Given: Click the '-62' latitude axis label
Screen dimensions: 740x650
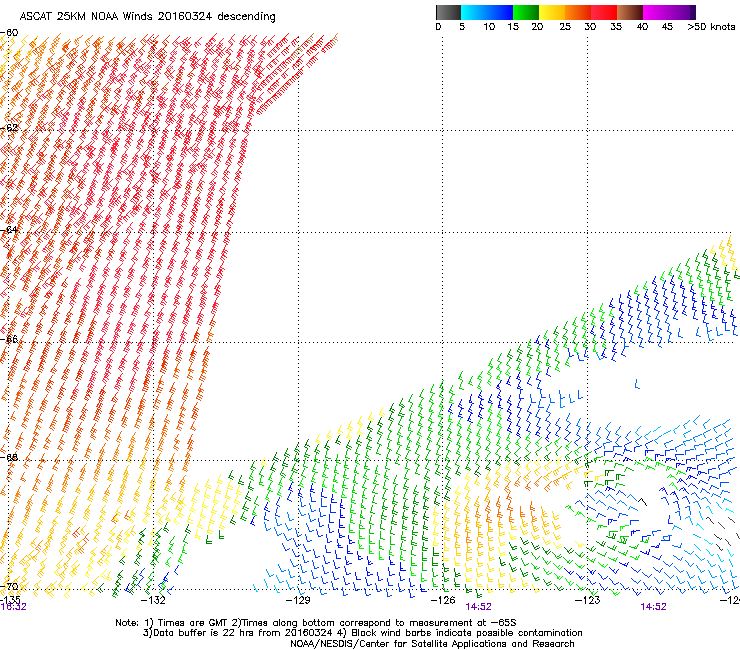Looking at the screenshot, I should (x=9, y=128).
